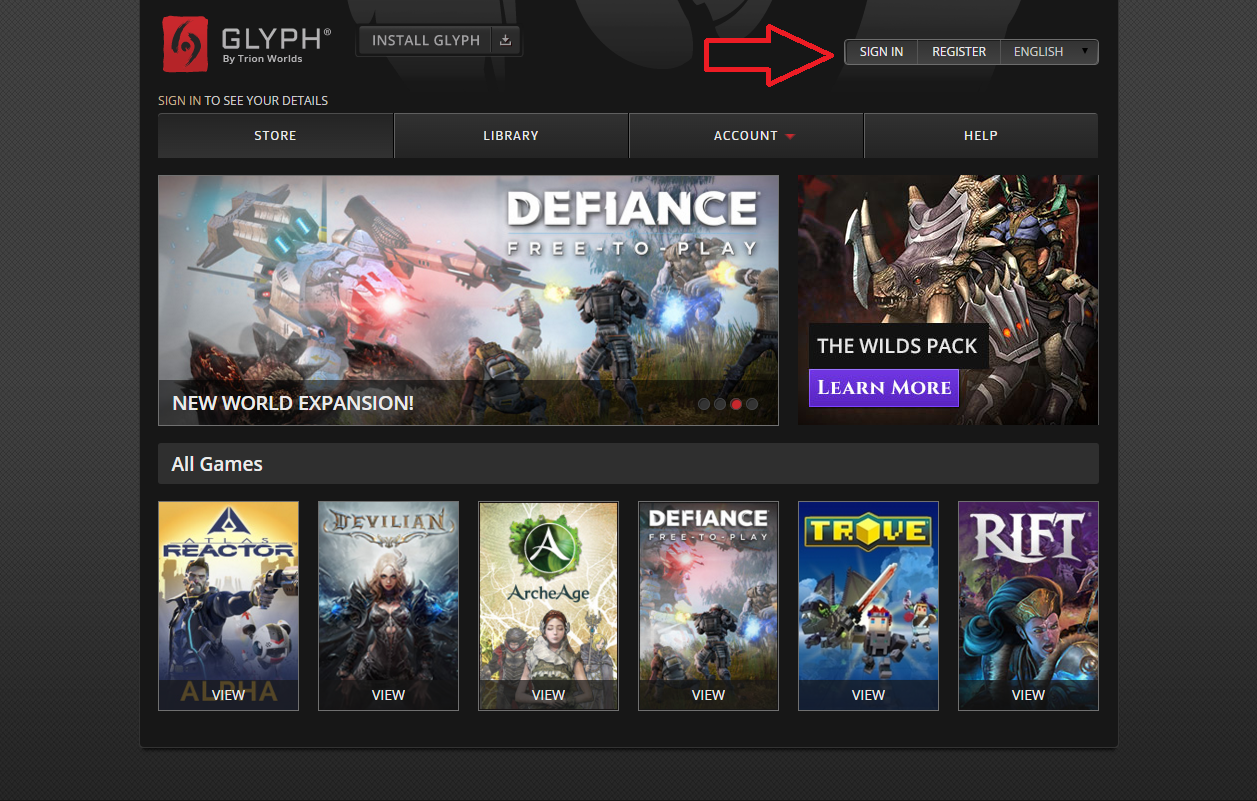Open the Atlas Reactor game tile
1257x801 pixels.
click(x=228, y=606)
